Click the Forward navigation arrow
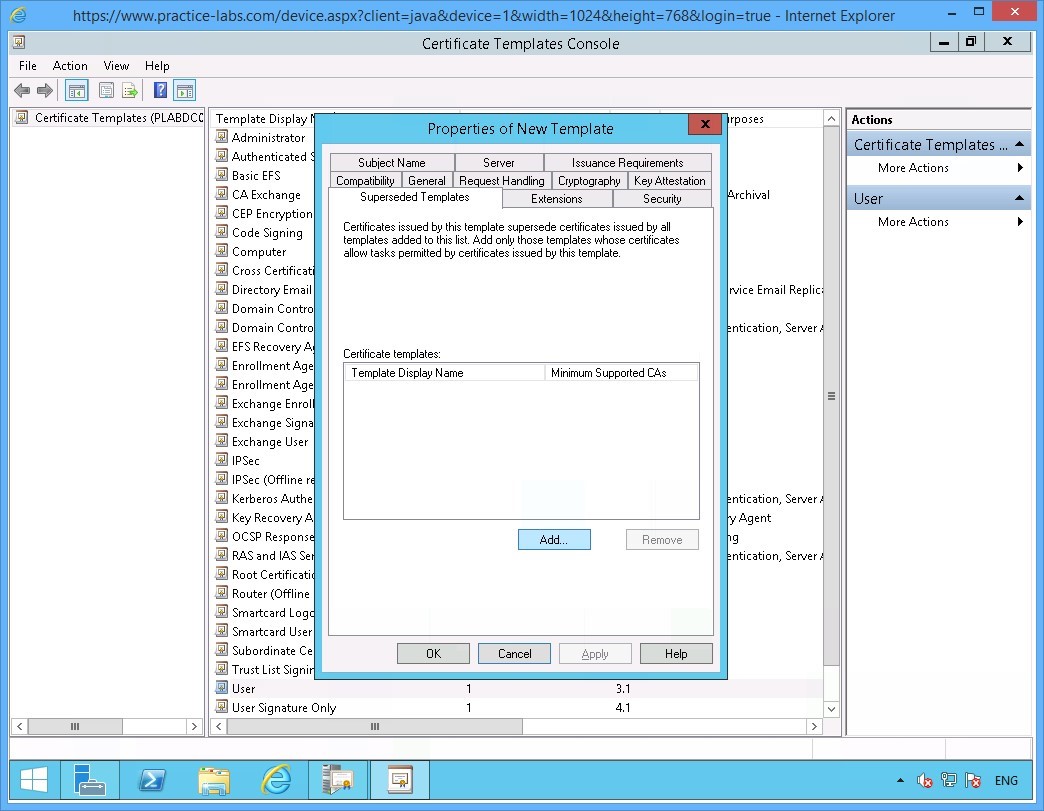 (x=44, y=90)
